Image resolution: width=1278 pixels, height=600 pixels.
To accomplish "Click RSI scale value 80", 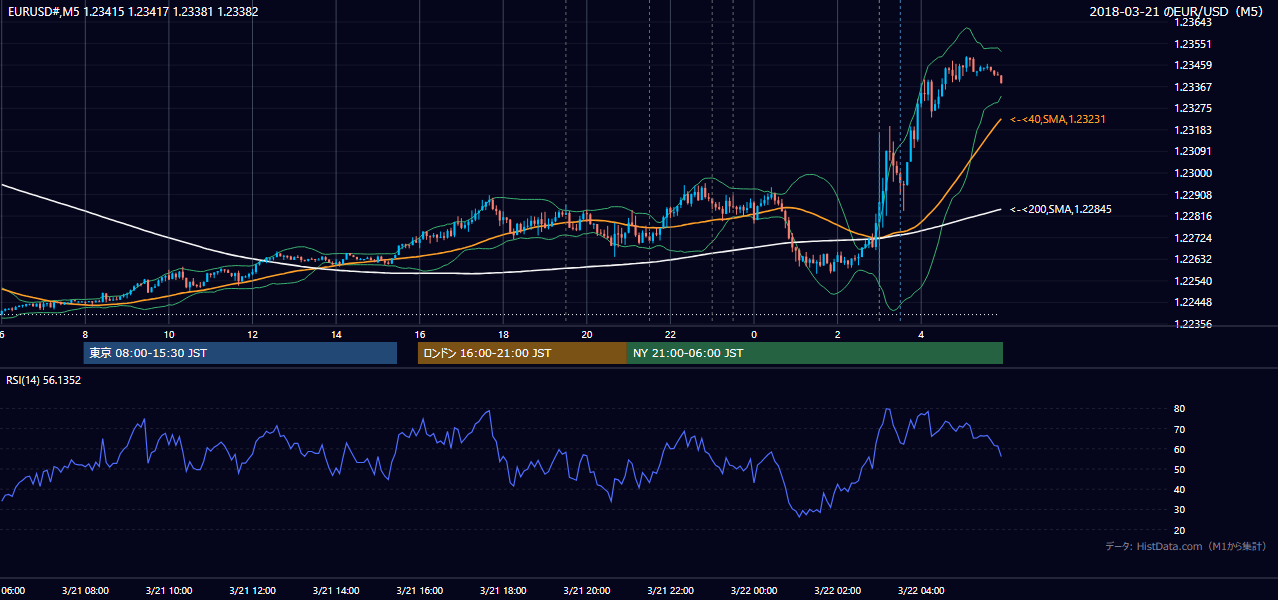I will click(x=1179, y=409).
